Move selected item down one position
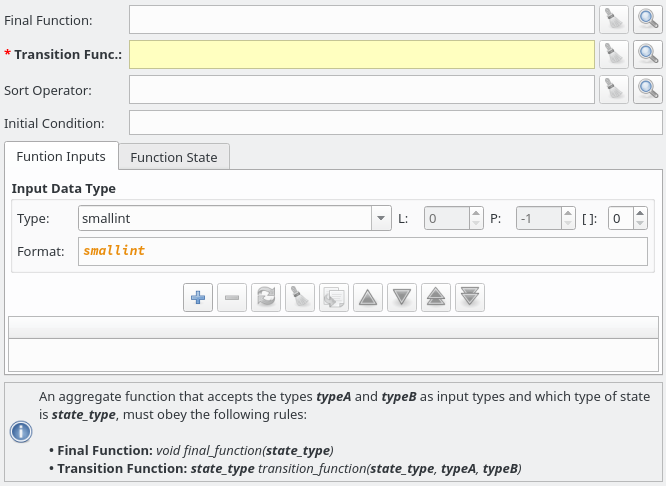 402,297
